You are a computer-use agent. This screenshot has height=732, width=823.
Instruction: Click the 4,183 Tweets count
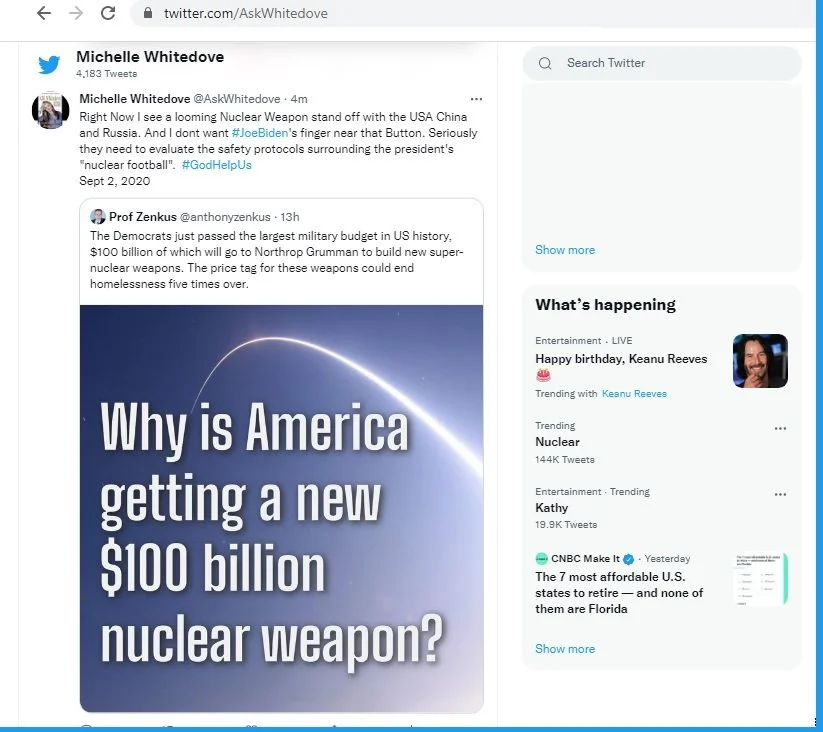pyautogui.click(x=107, y=74)
